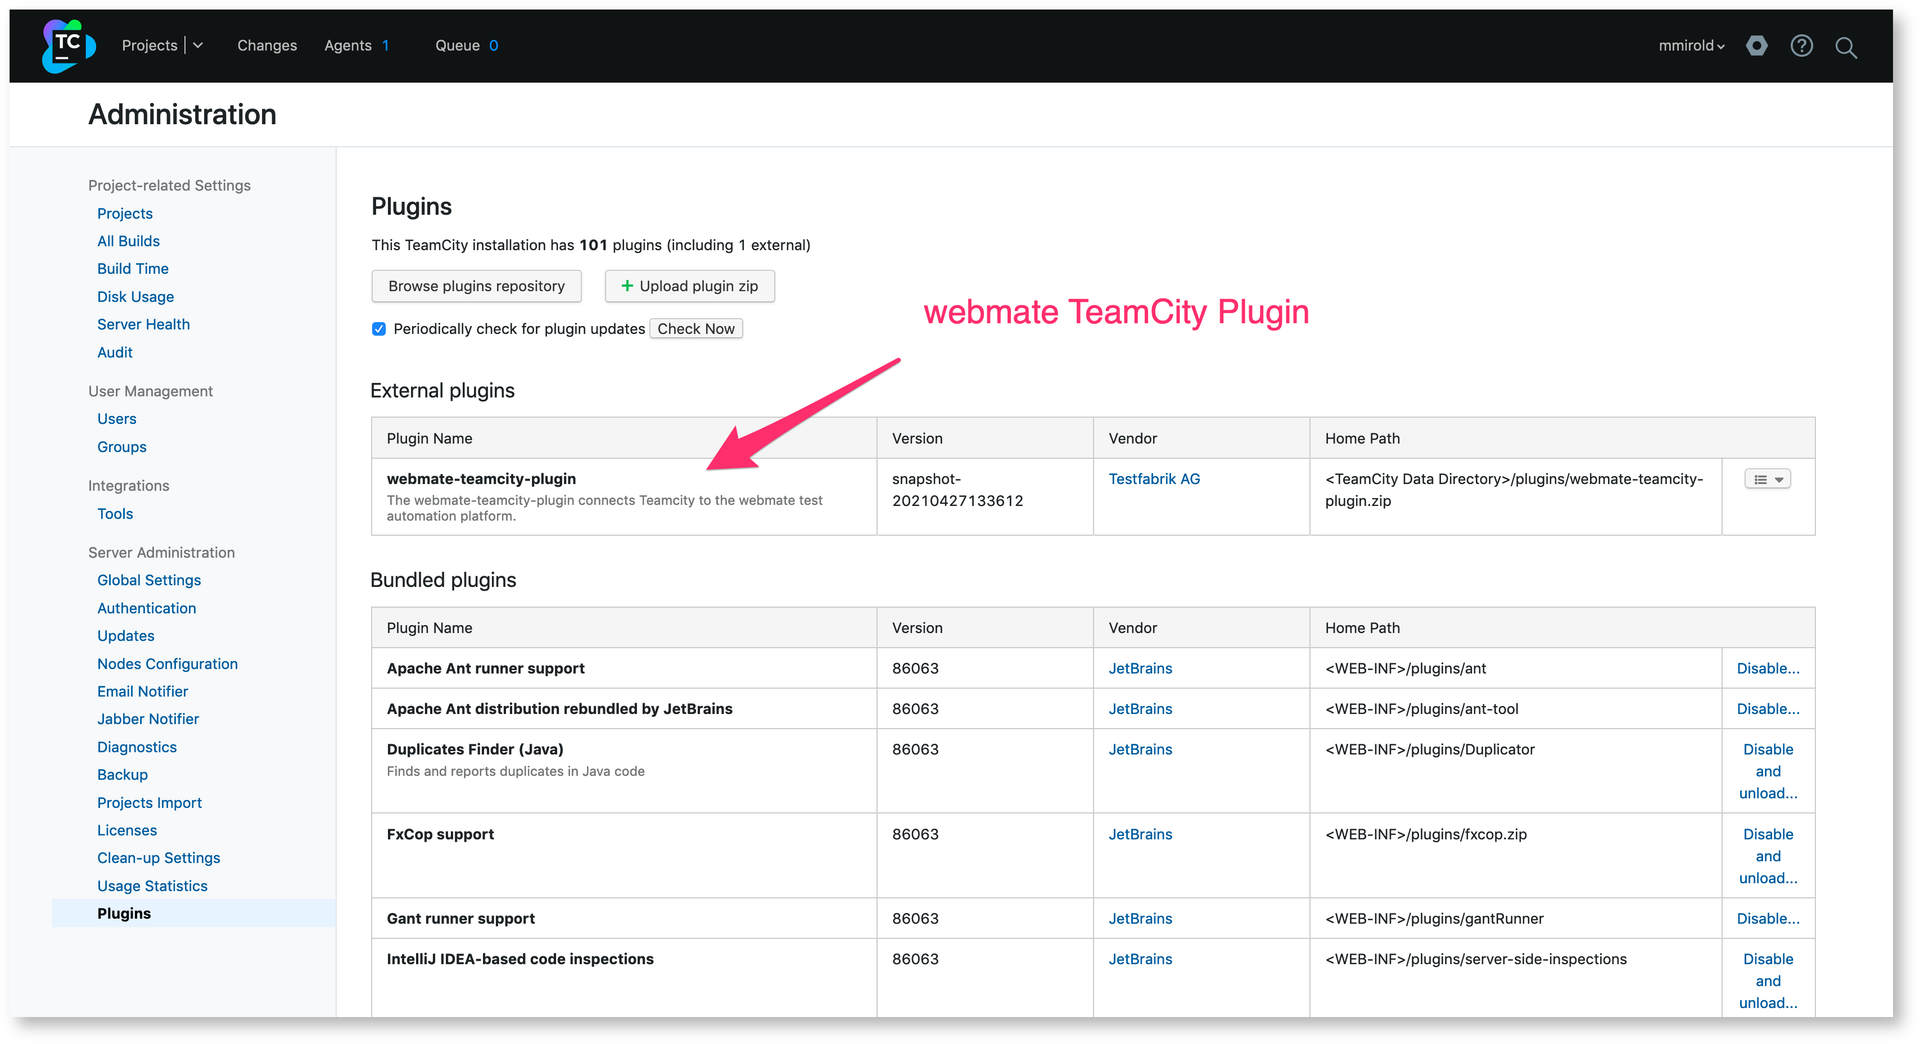Disable Apache Ant runner support plugin
This screenshot has width=1920, height=1044.
1768,669
